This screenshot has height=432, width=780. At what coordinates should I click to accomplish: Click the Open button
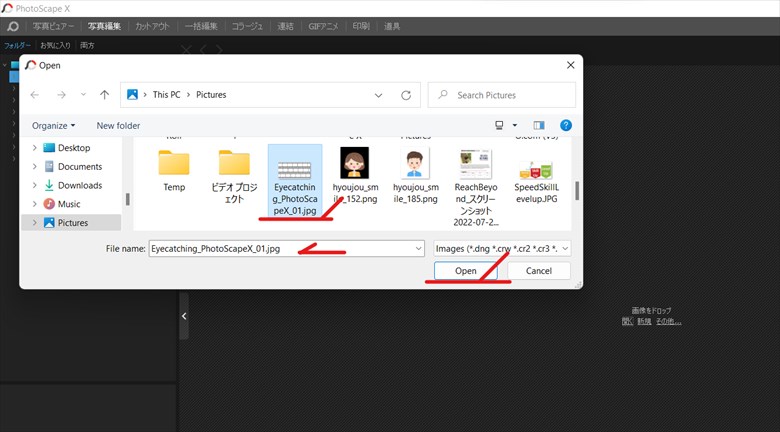(466, 271)
